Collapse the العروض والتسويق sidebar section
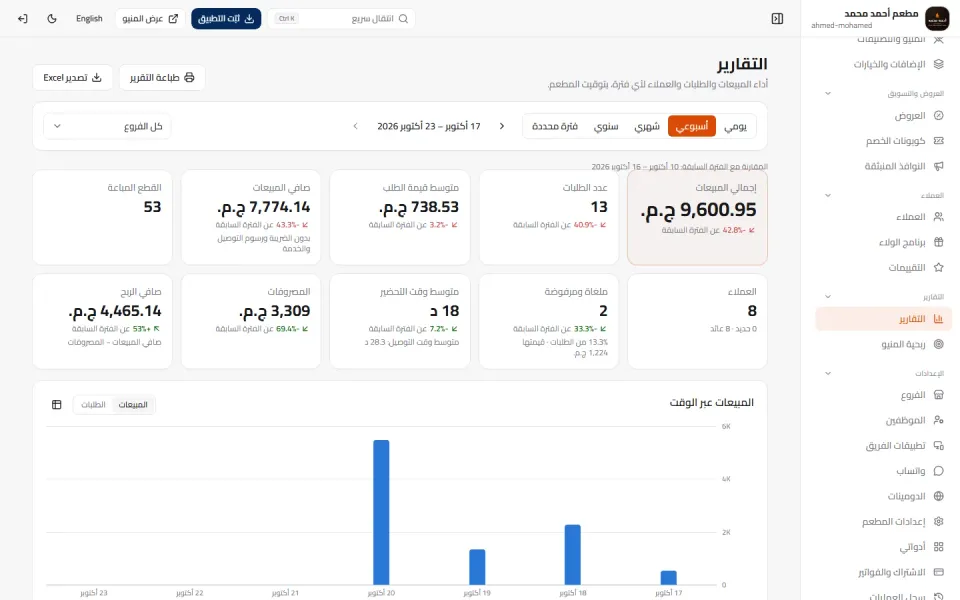The height and width of the screenshot is (600, 960). pyautogui.click(x=828, y=94)
